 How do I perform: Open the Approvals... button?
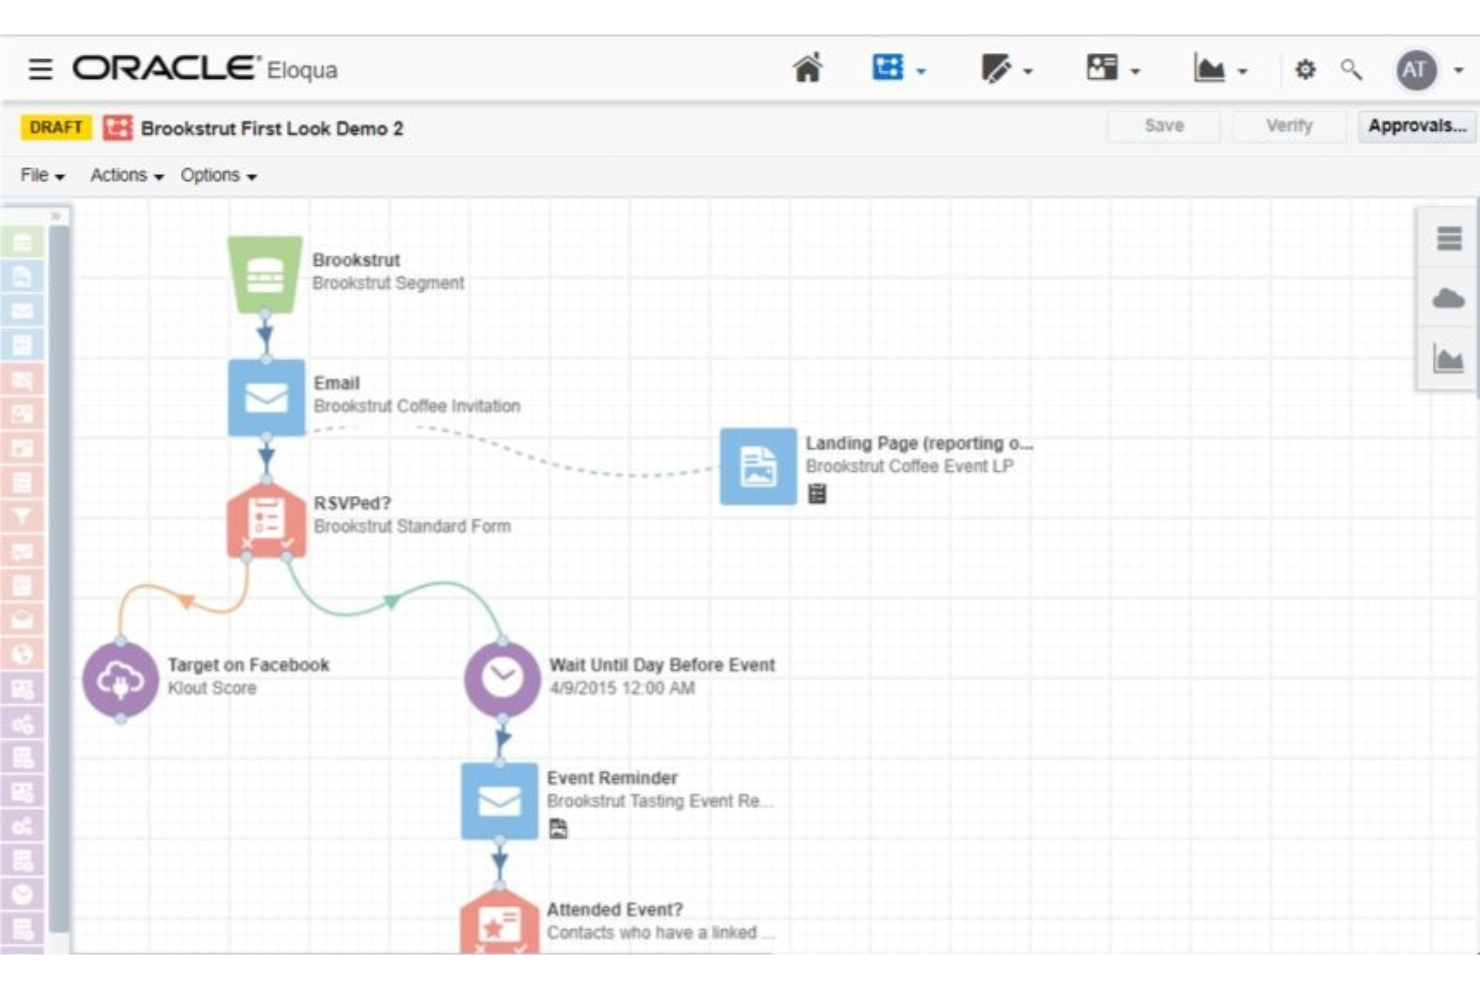coord(1417,126)
